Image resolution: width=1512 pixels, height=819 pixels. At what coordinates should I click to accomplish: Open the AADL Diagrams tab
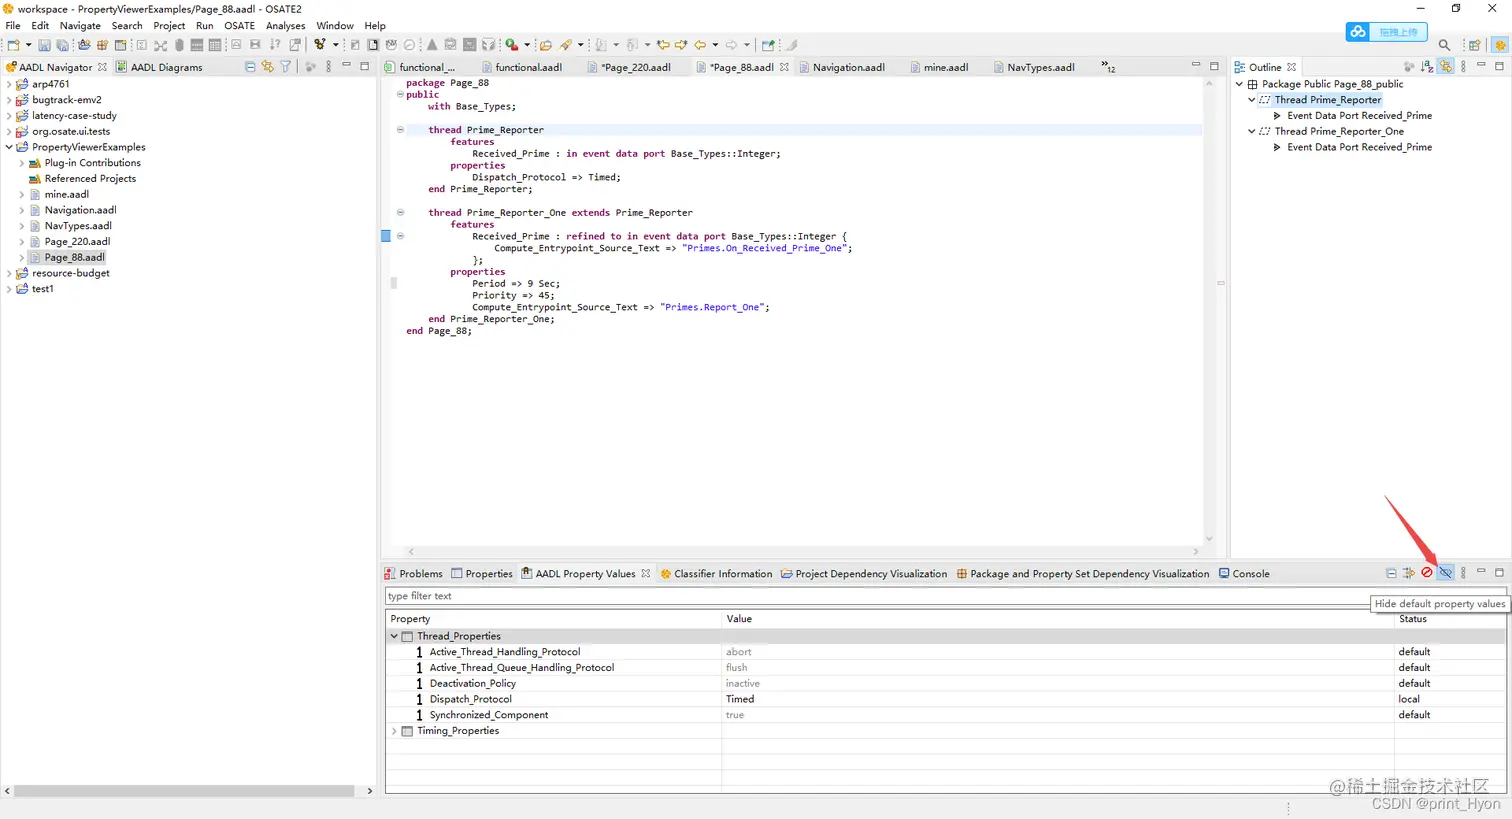pyautogui.click(x=159, y=67)
